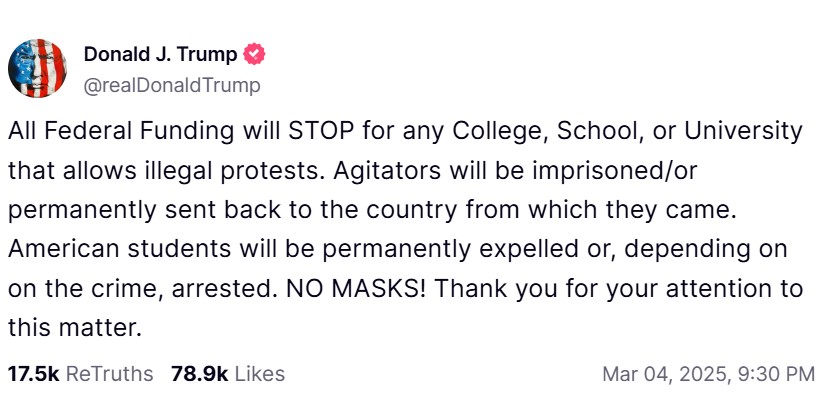Click the 17.5k ReTruths number
This screenshot has width=826, height=408.
(x=34, y=374)
